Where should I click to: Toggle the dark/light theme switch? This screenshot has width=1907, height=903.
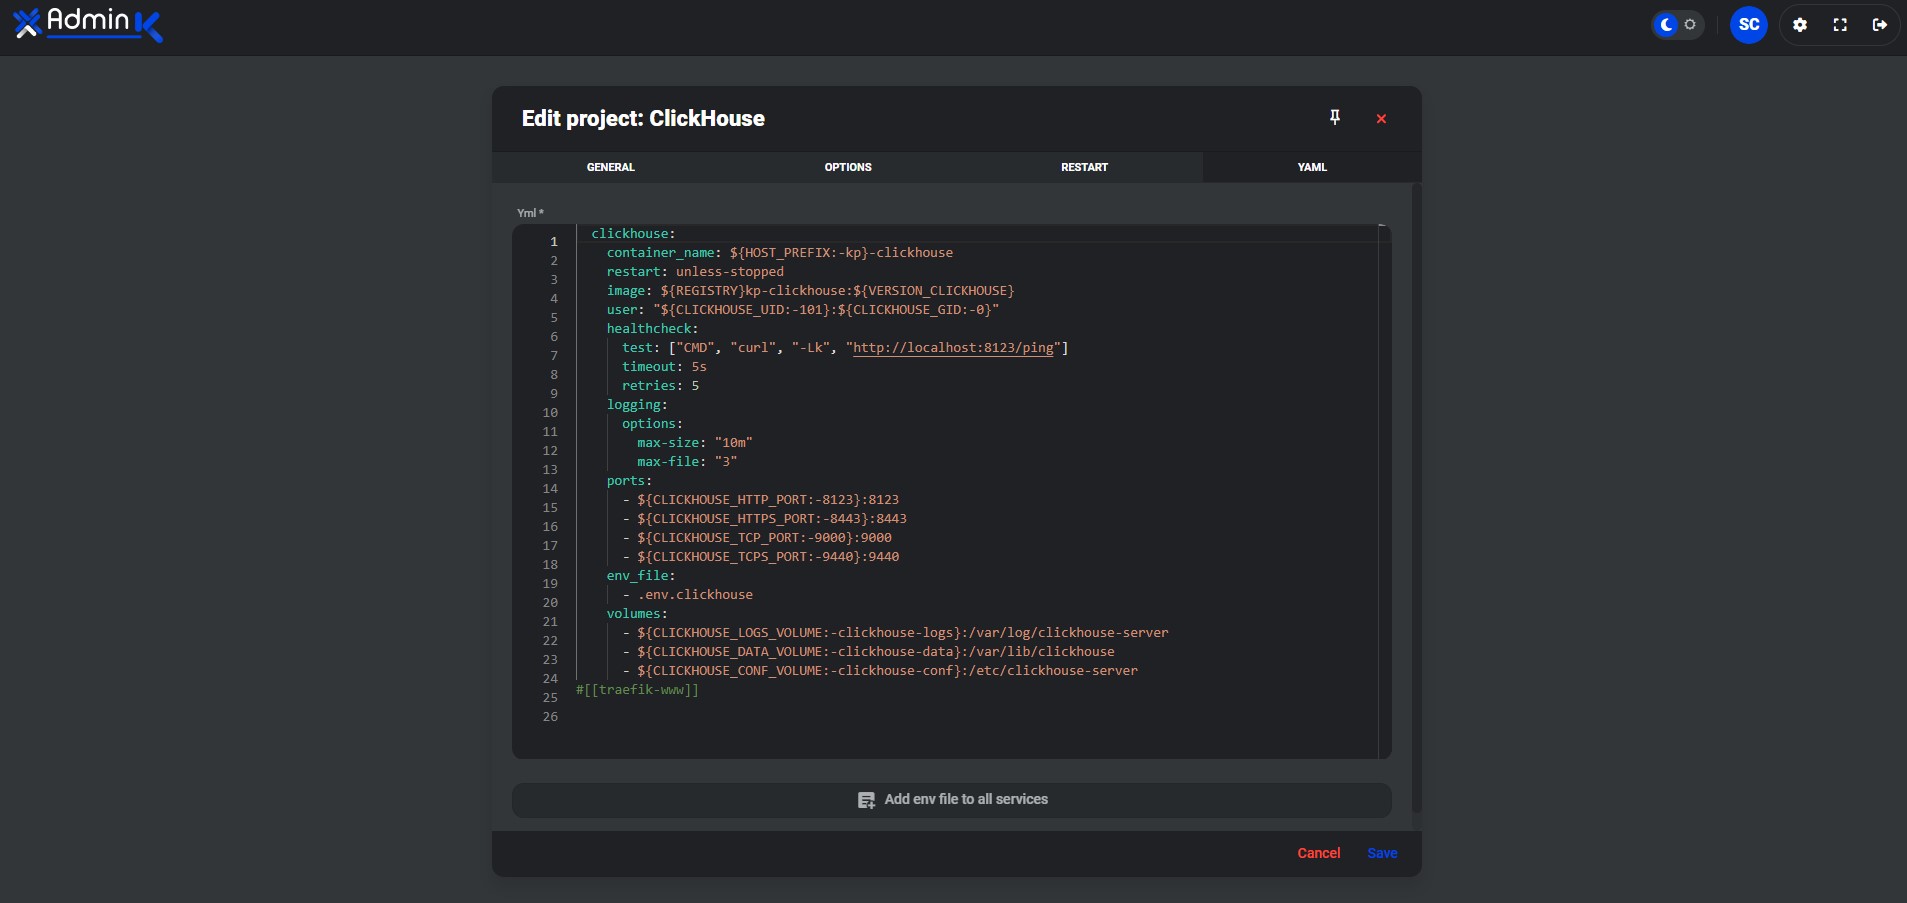[1677, 25]
